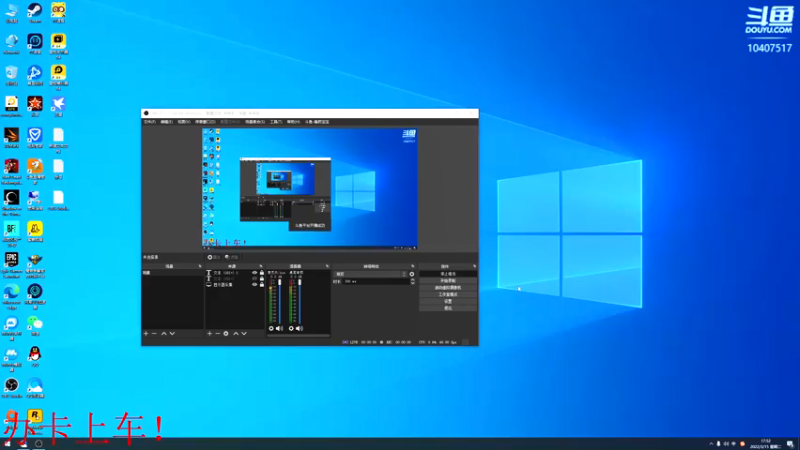Adjust the microphone volume slider

[280, 301]
